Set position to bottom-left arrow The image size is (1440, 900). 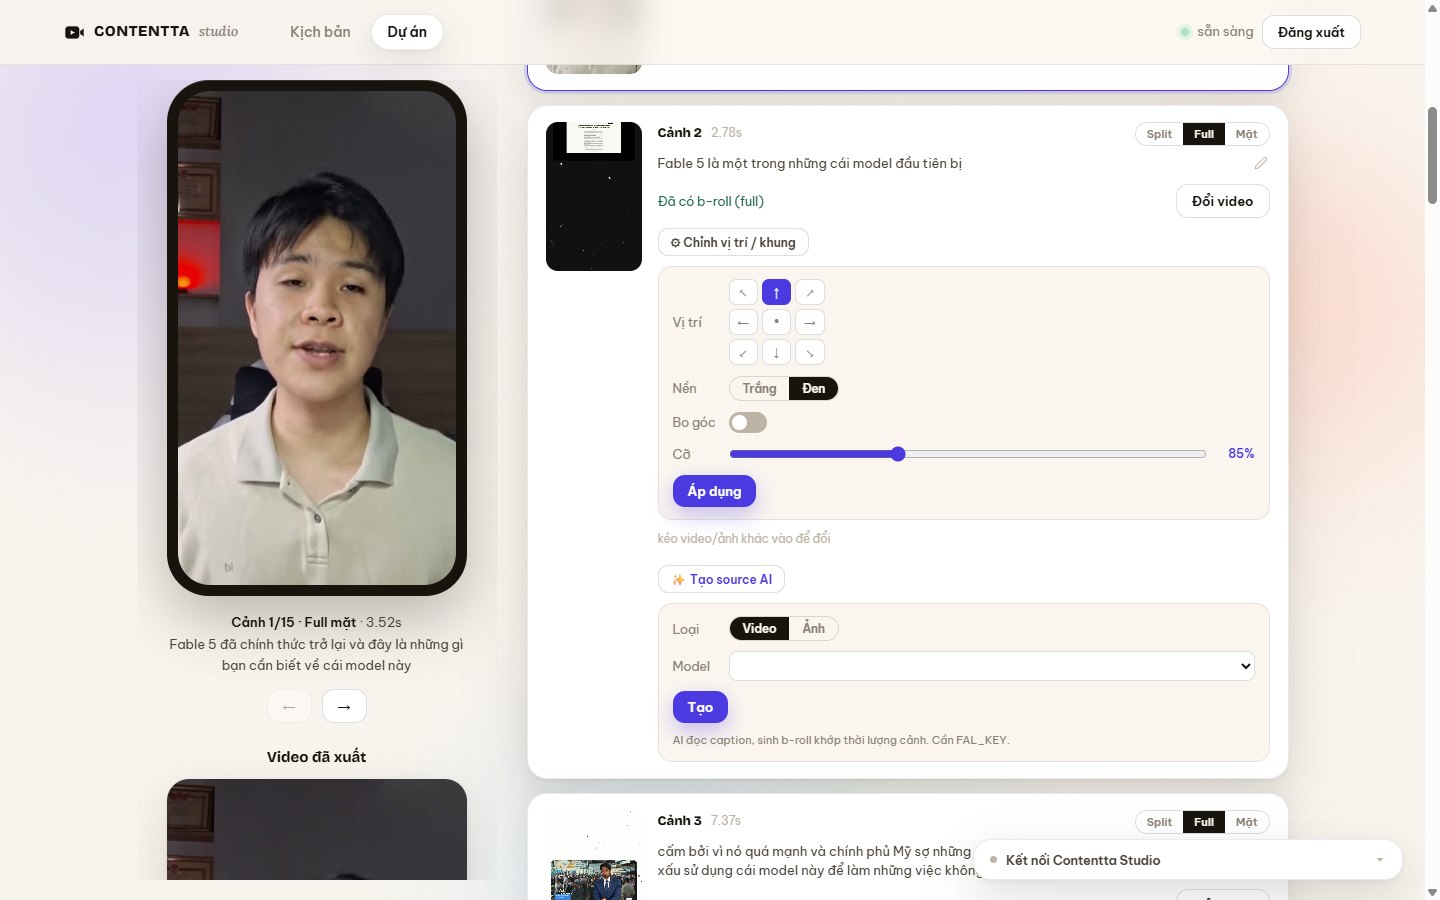point(743,352)
